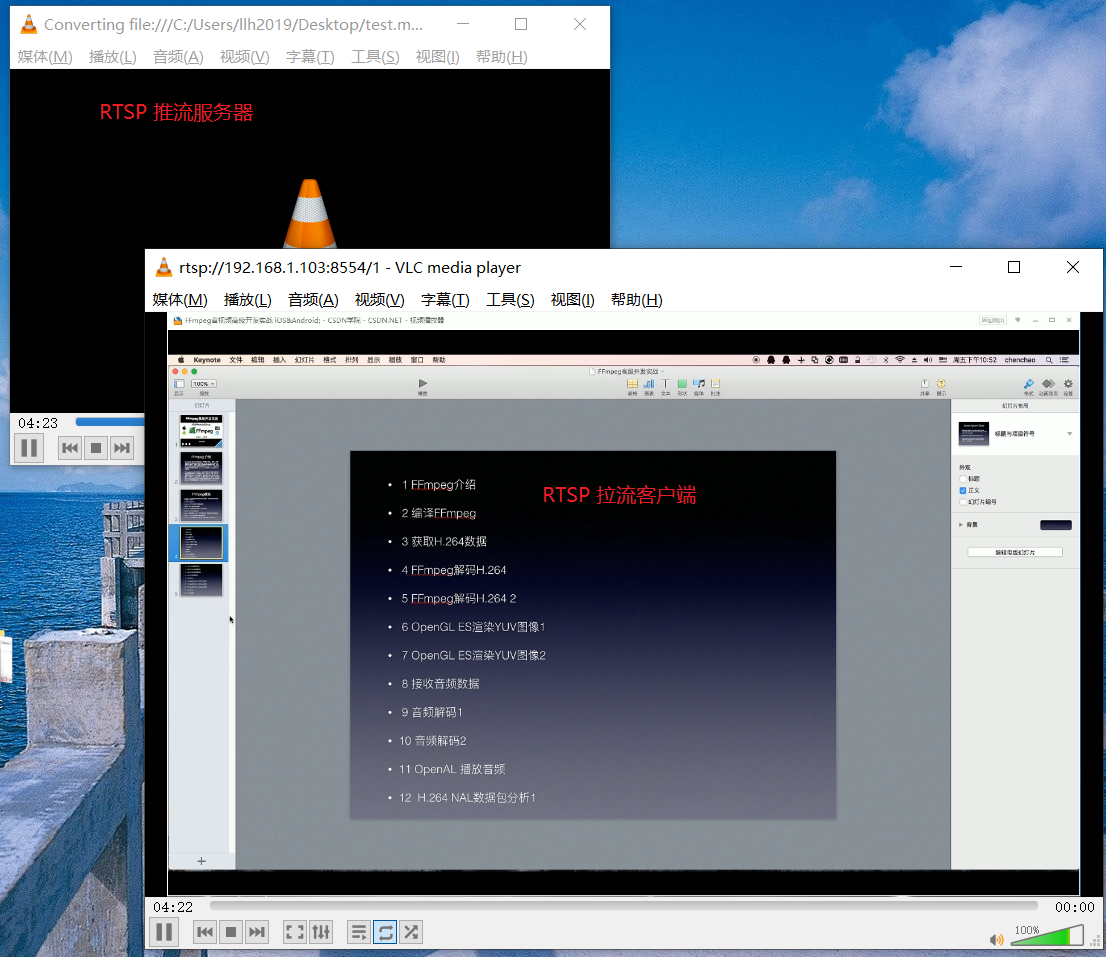Viewport: 1106px width, 957px height.
Task: Open the 媒体(M) menu in the client
Action: [179, 299]
